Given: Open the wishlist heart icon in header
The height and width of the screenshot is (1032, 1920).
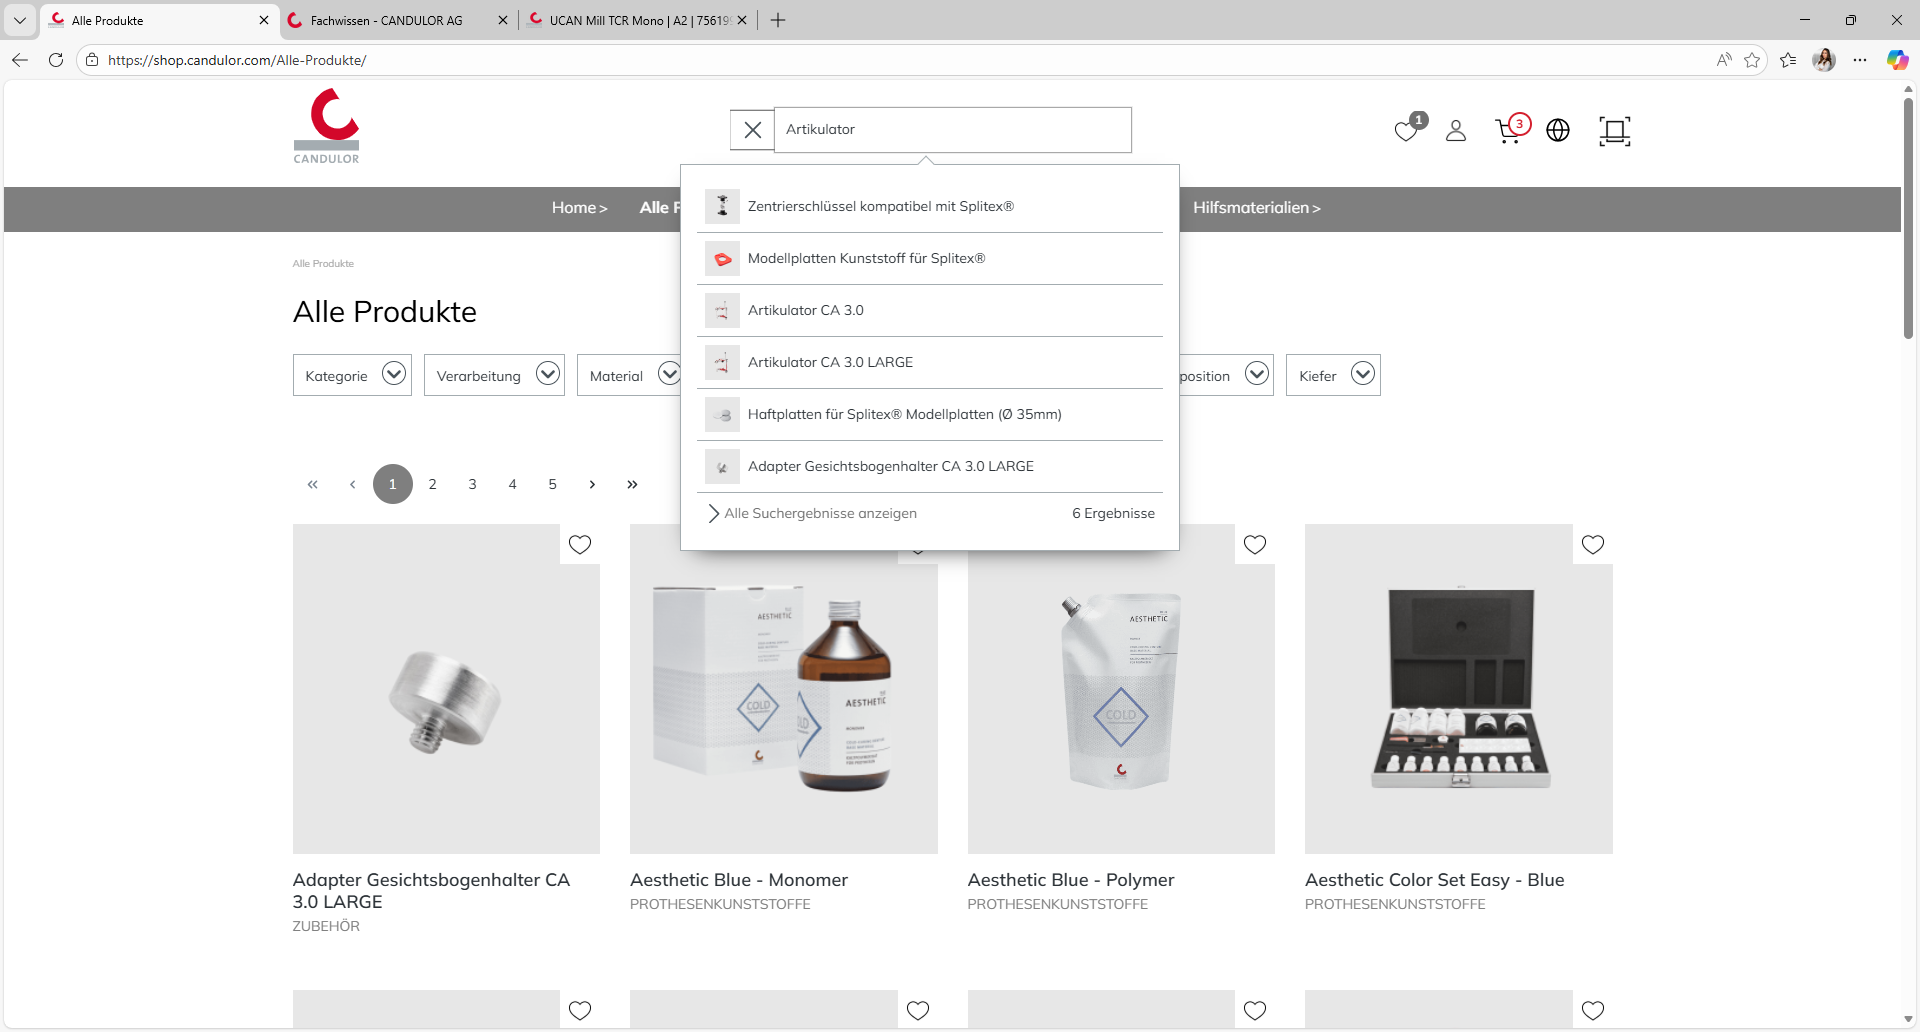Looking at the screenshot, I should pos(1407,131).
